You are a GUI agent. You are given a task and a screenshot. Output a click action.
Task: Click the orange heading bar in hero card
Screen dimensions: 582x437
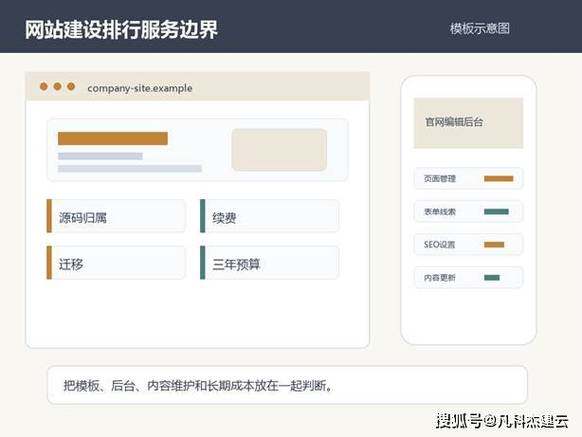point(113,138)
